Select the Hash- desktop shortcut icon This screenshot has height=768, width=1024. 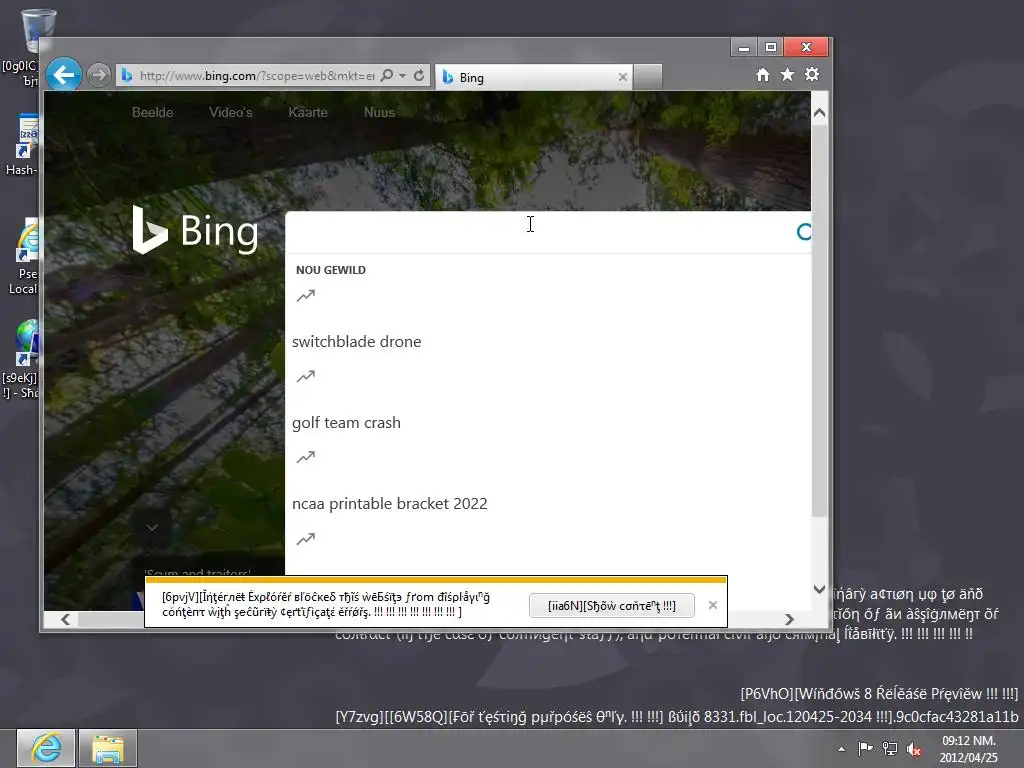[x=22, y=145]
